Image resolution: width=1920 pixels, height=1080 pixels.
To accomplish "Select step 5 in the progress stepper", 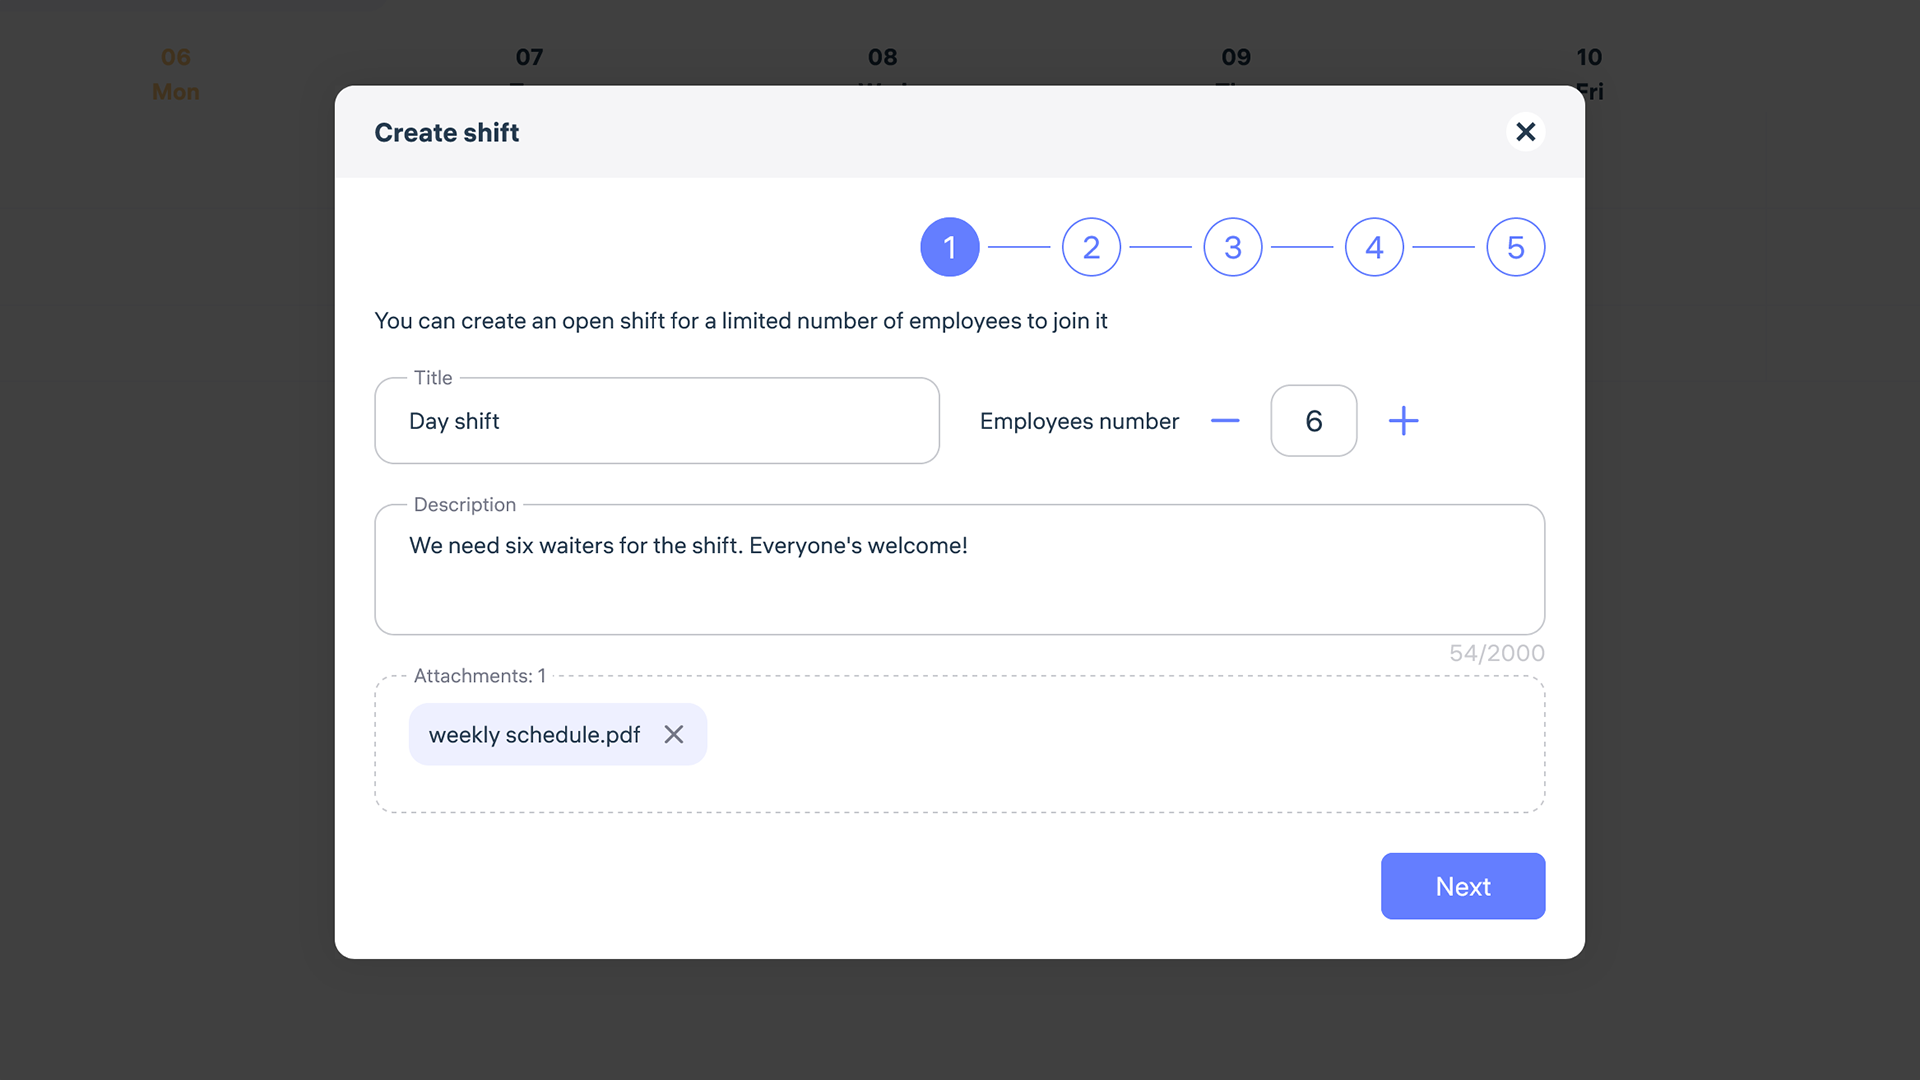I will [x=1516, y=247].
